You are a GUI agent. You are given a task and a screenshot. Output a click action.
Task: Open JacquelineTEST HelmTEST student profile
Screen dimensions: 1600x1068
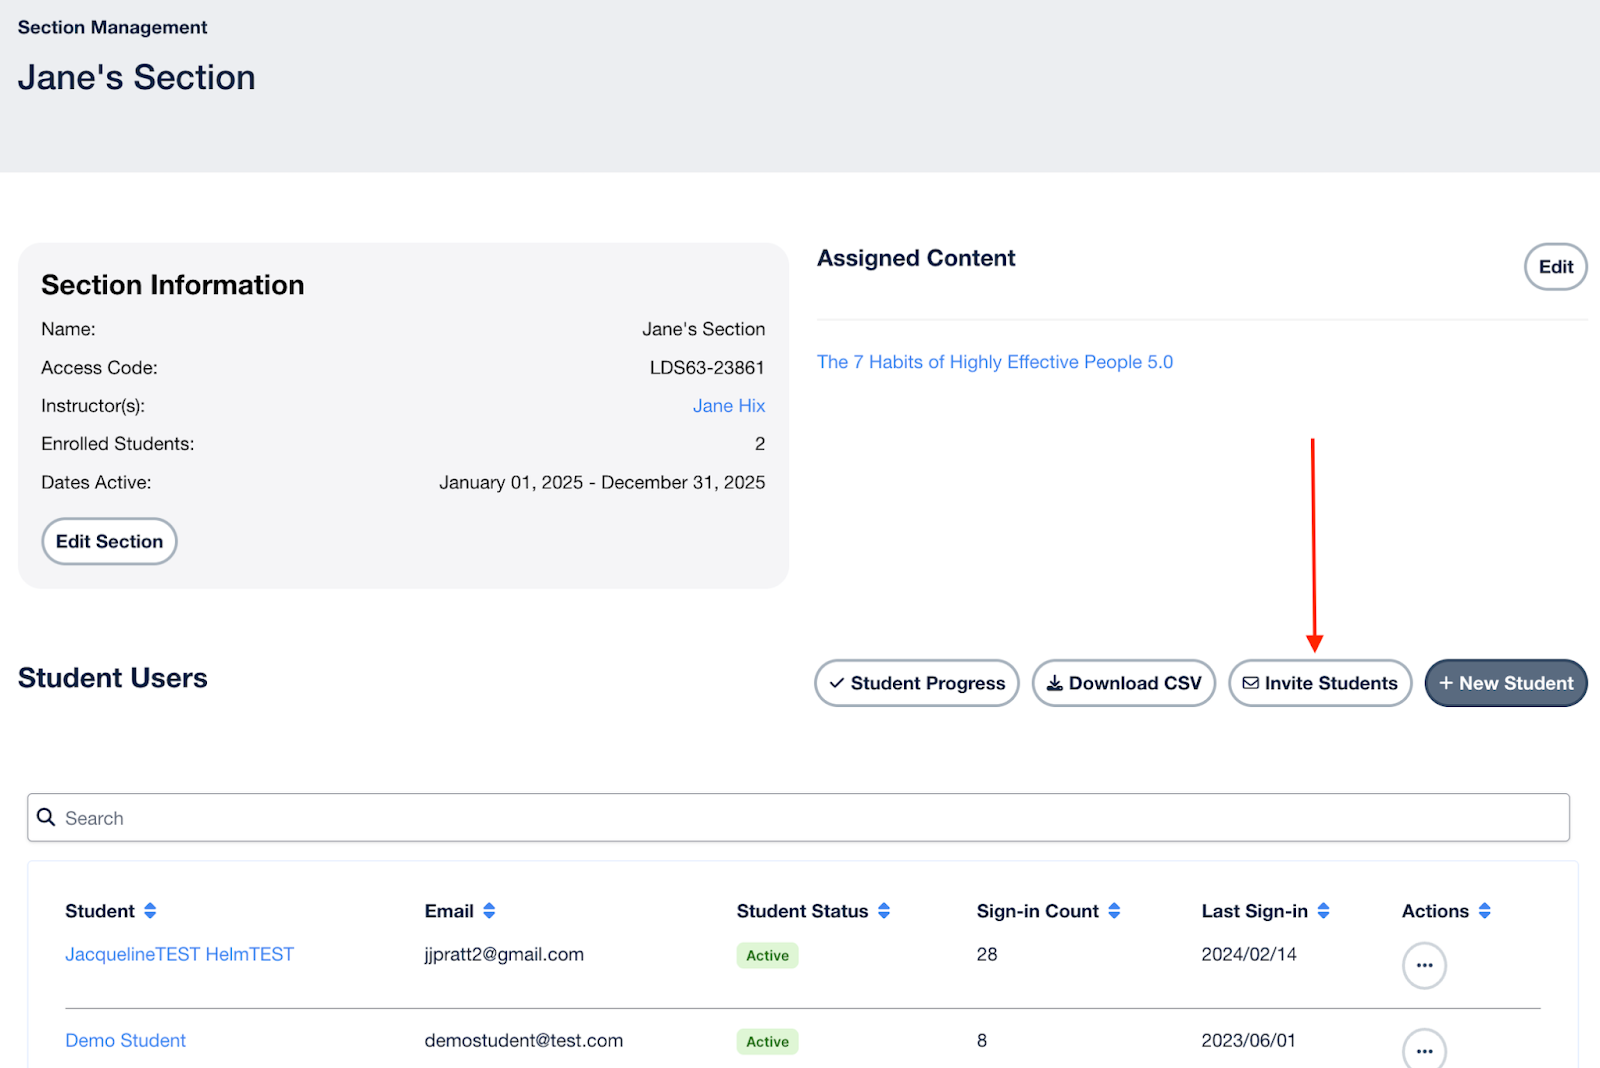(x=179, y=955)
